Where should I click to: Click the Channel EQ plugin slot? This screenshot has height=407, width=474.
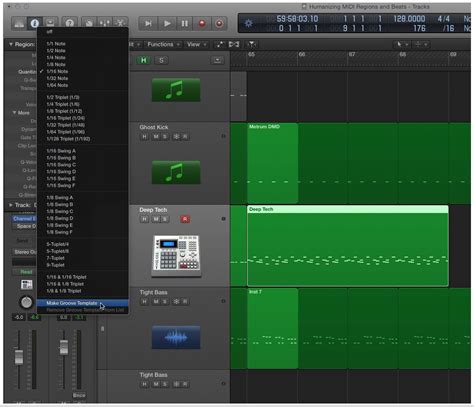tap(24, 219)
